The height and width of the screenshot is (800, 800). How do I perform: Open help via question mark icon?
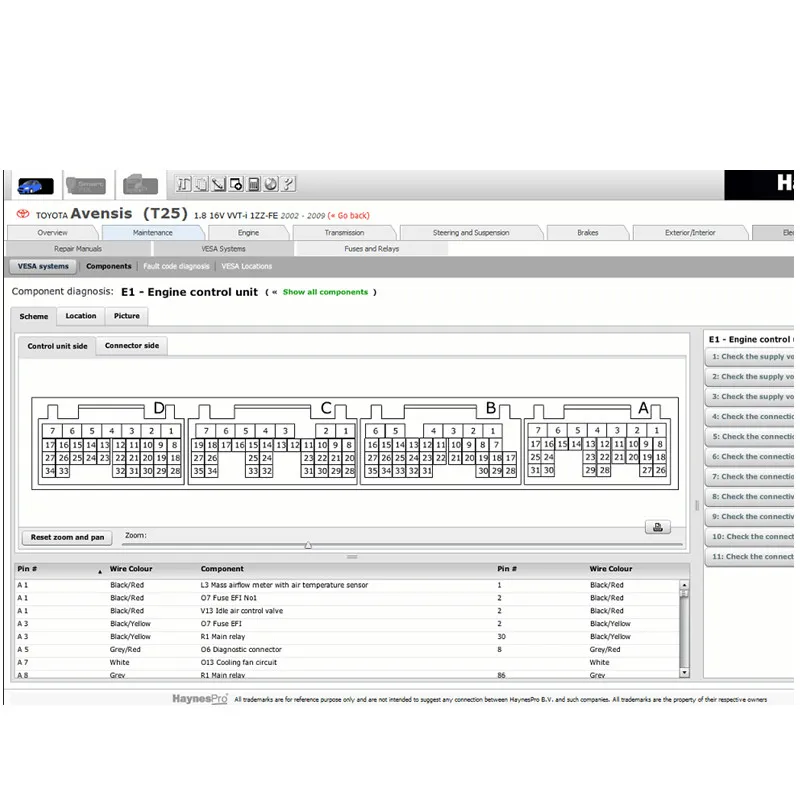click(x=288, y=184)
